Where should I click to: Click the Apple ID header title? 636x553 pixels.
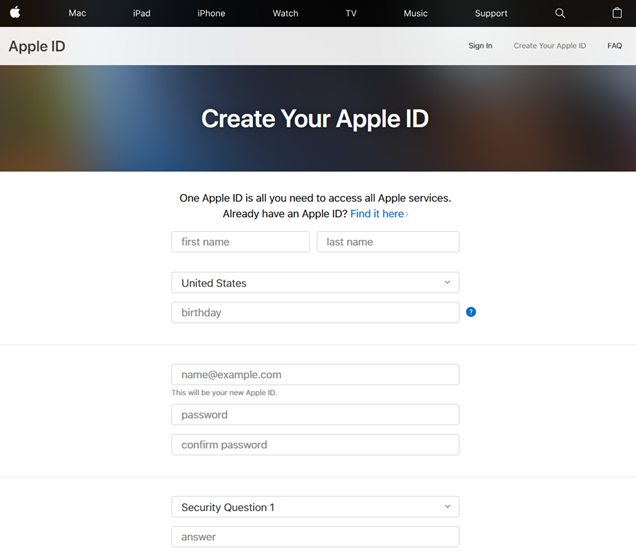pos(37,46)
